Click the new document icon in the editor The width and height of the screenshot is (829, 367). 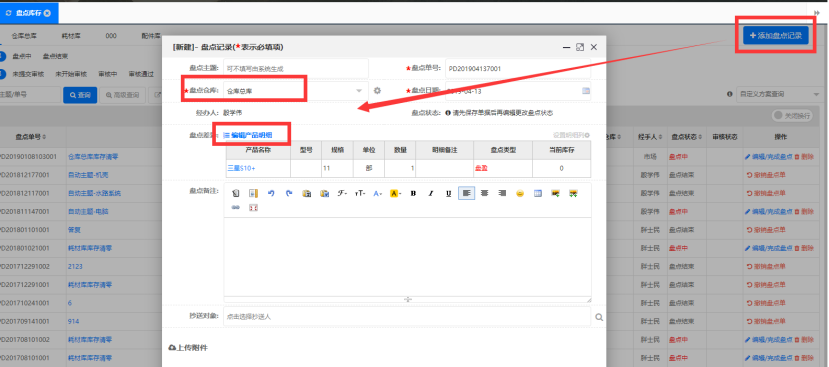click(236, 194)
